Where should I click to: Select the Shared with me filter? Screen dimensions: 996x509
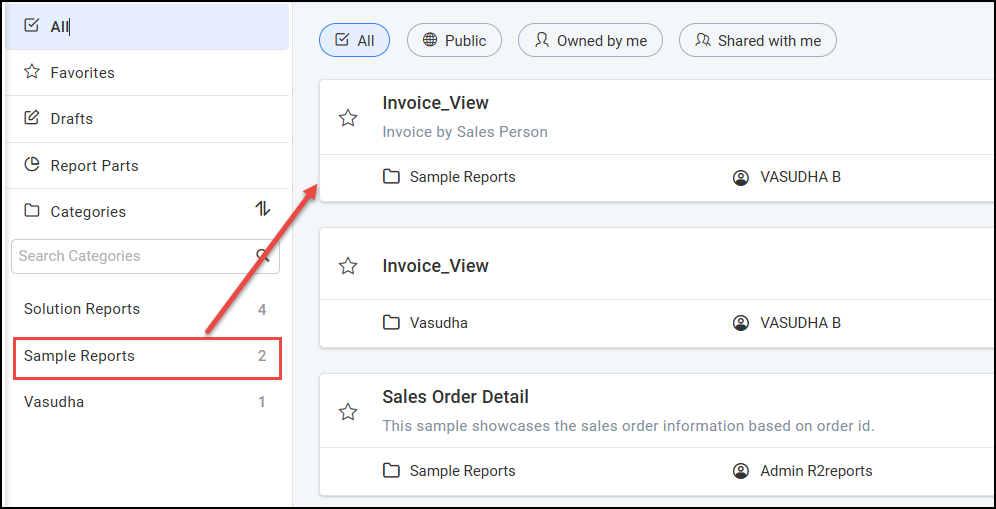pyautogui.click(x=757, y=40)
